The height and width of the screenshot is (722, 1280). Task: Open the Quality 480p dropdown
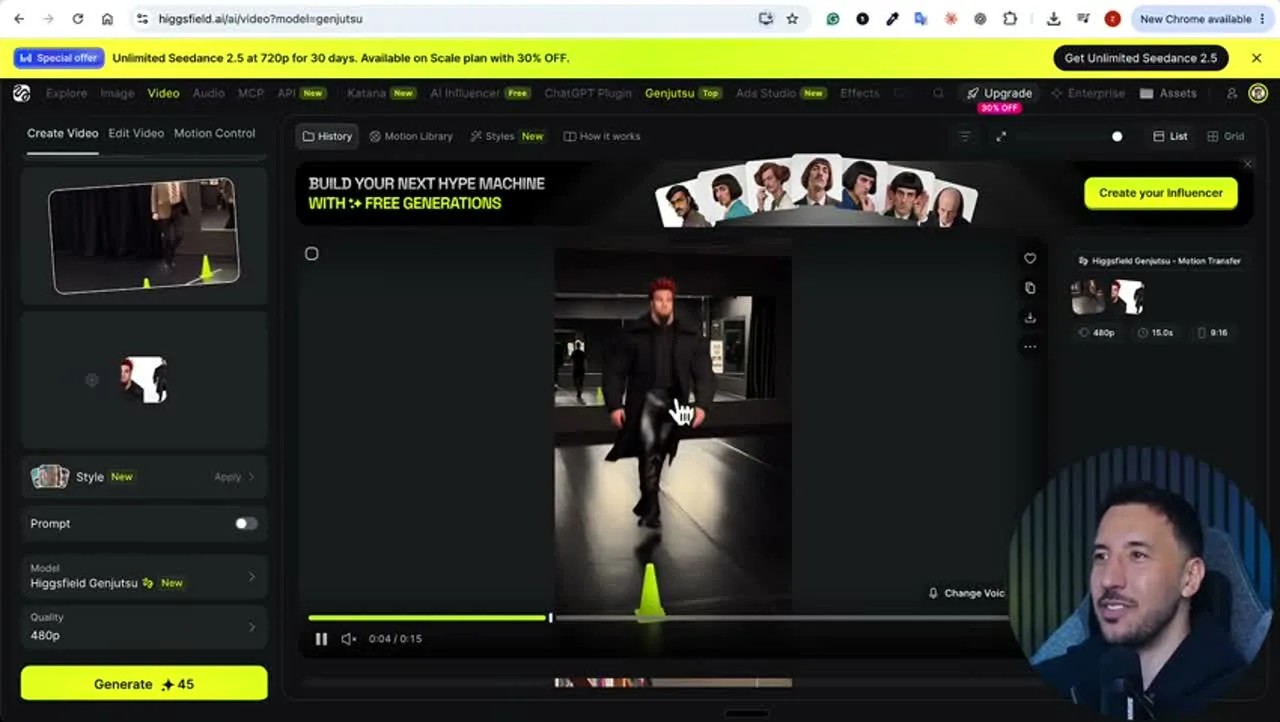(x=144, y=626)
